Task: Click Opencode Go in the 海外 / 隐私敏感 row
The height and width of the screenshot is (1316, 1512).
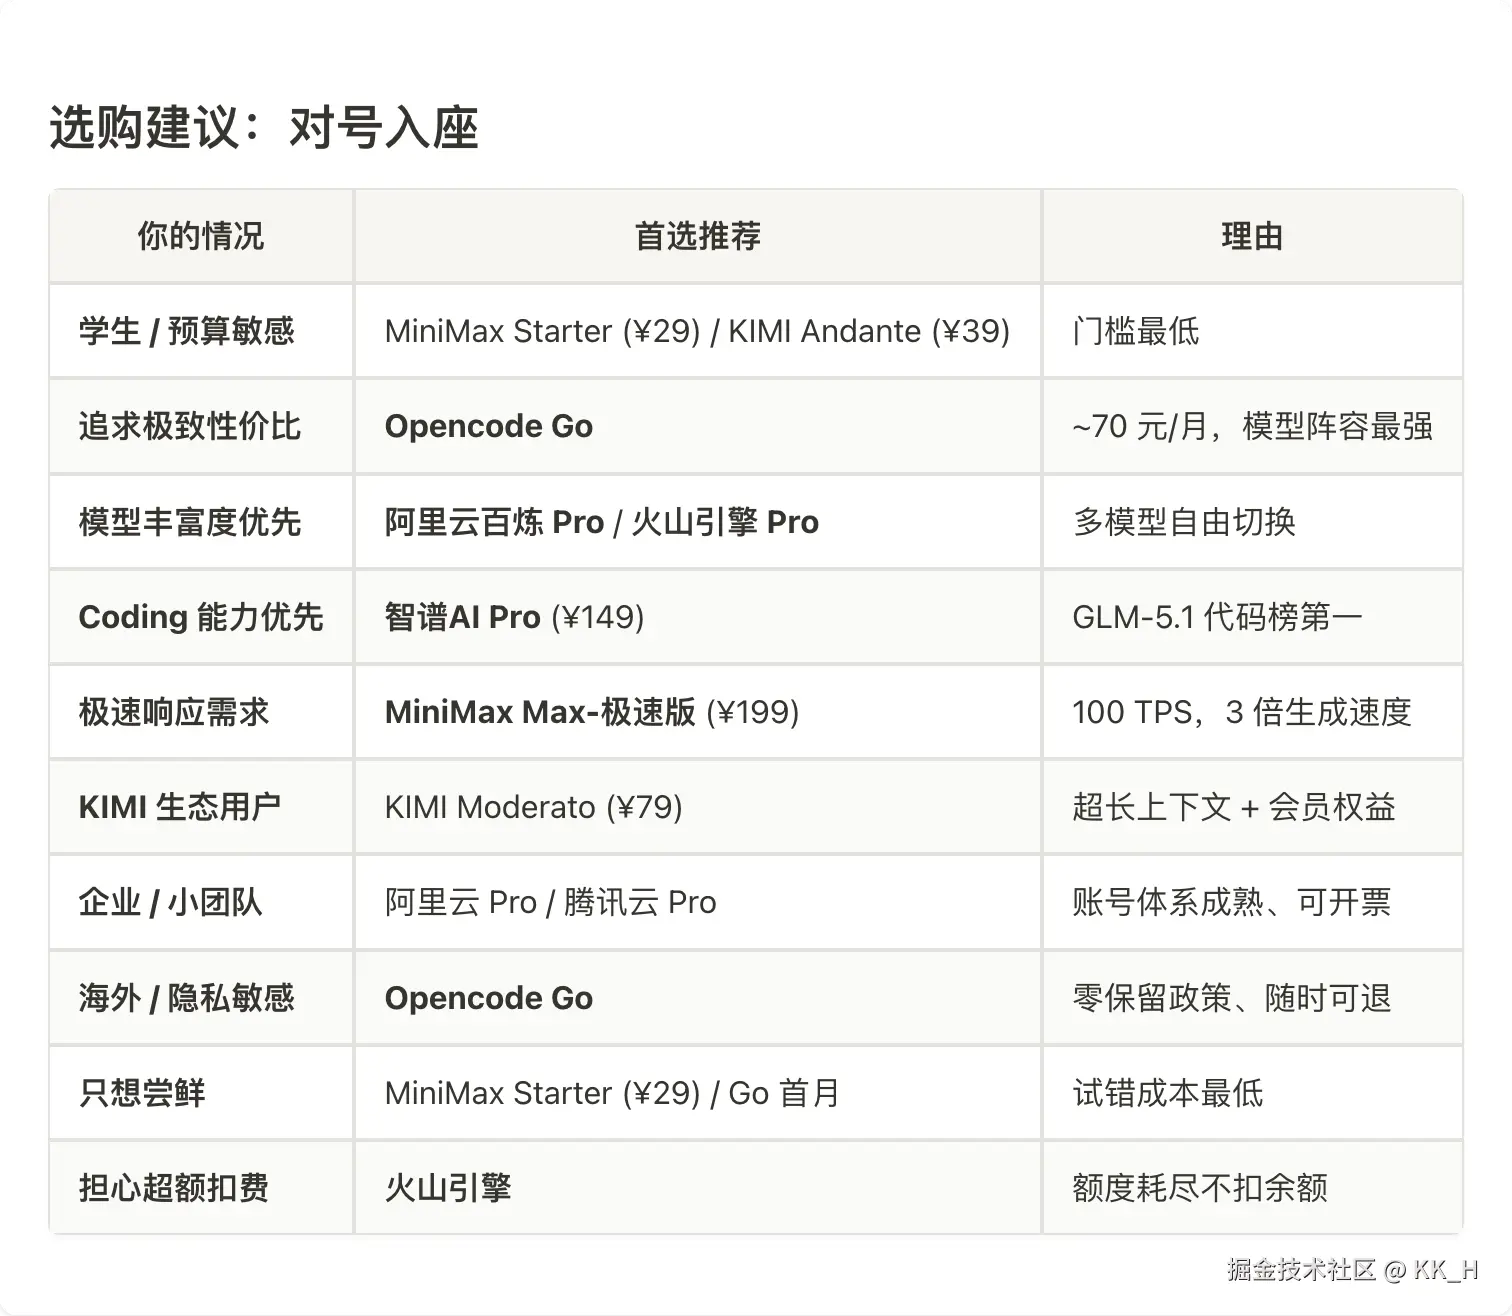Action: (489, 998)
